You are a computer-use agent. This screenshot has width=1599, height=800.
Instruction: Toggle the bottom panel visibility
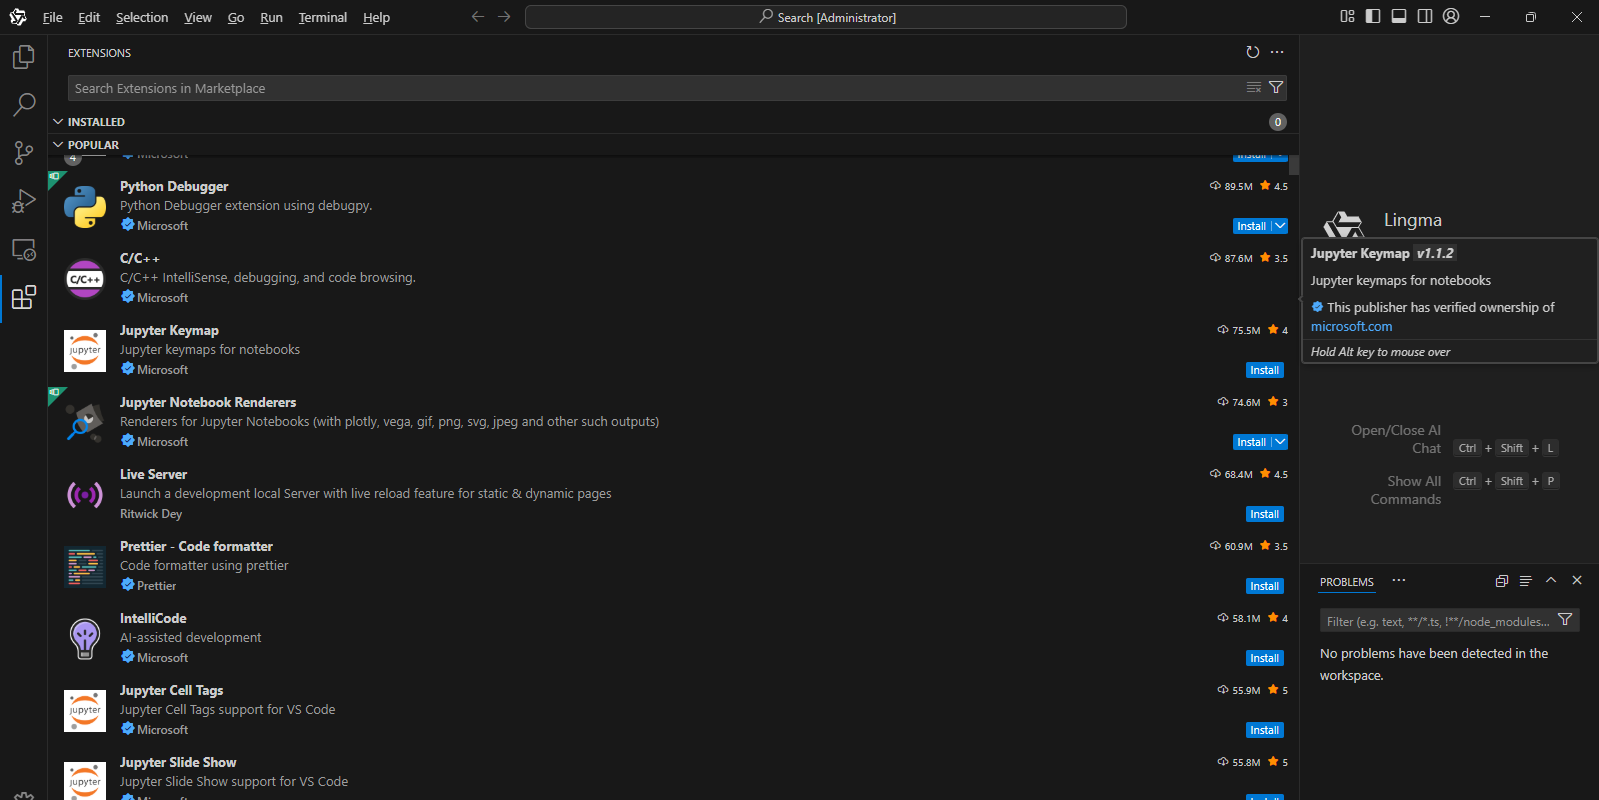pos(1399,16)
